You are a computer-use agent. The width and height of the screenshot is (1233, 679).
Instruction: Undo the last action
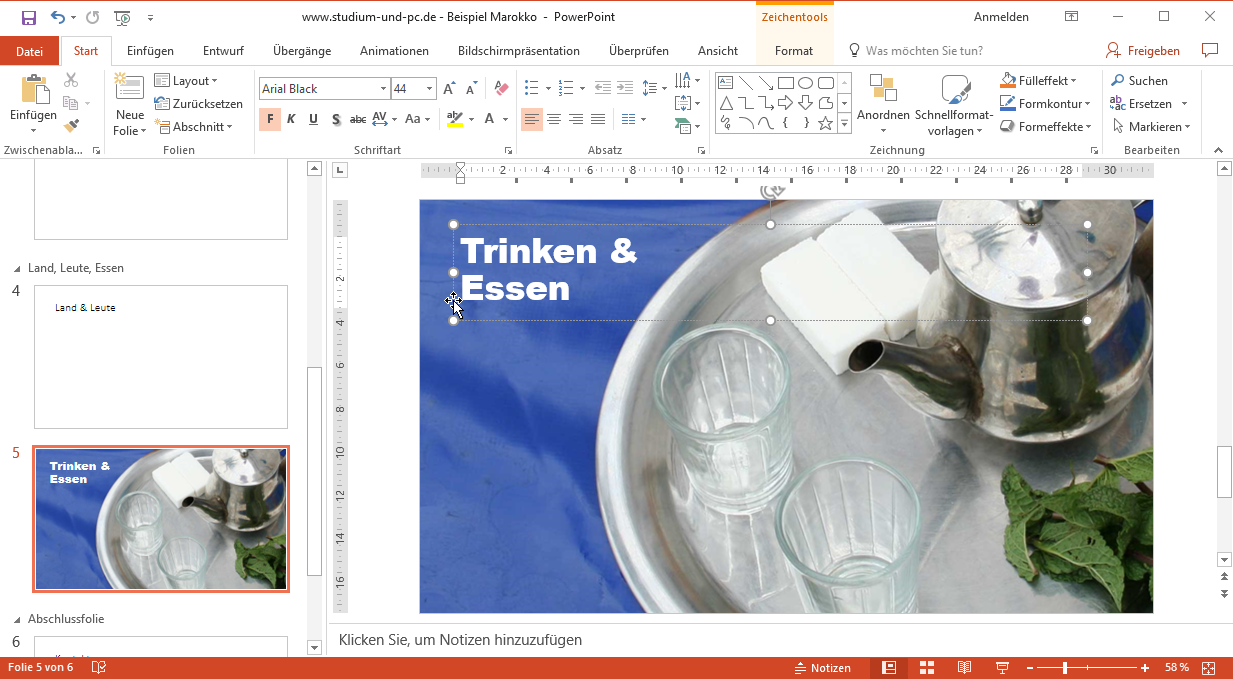57,17
